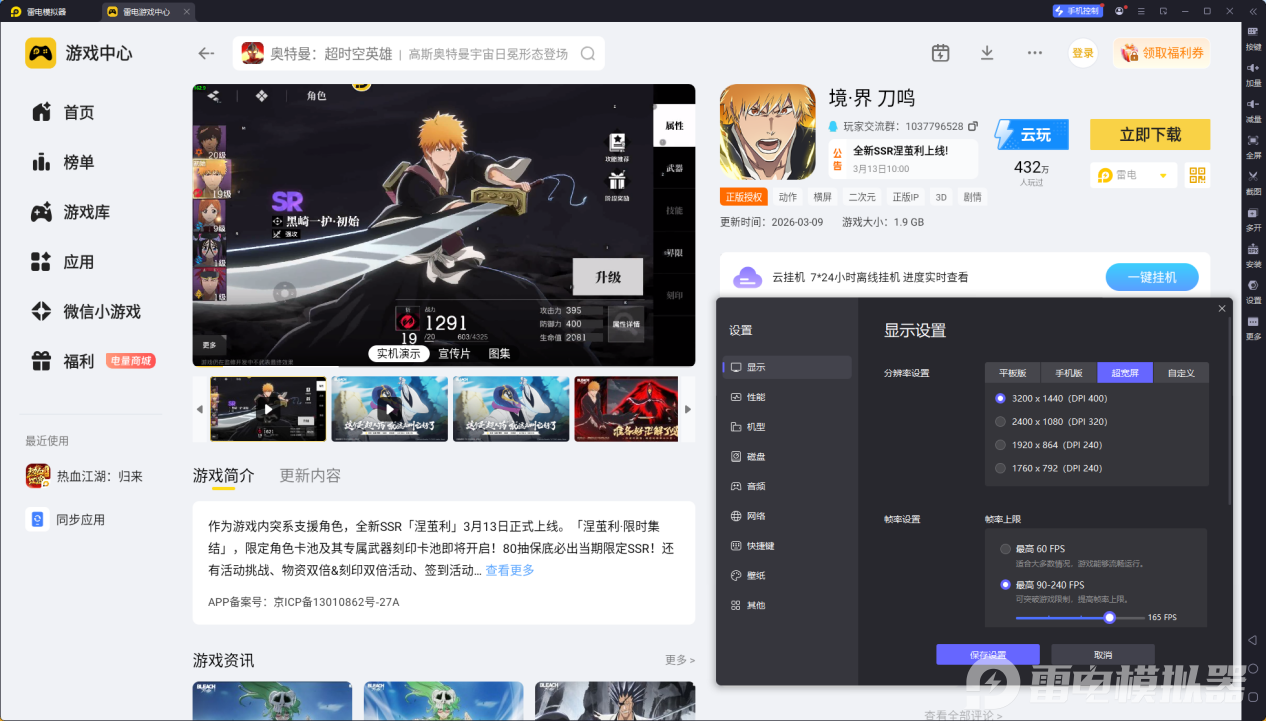The width and height of the screenshot is (1266, 721).
Task: Select 最高 60 FPS option
Action: tap(1005, 549)
